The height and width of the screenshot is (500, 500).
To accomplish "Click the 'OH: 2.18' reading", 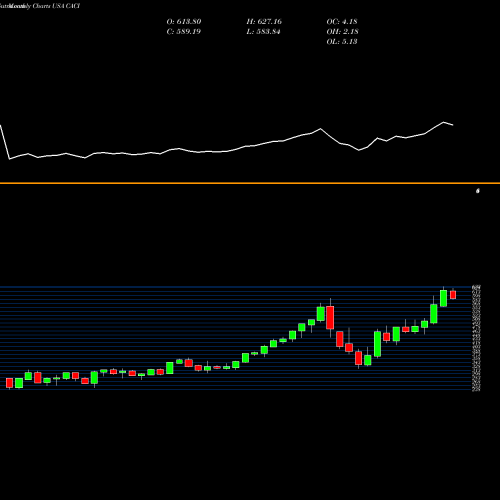I will (x=342, y=32).
